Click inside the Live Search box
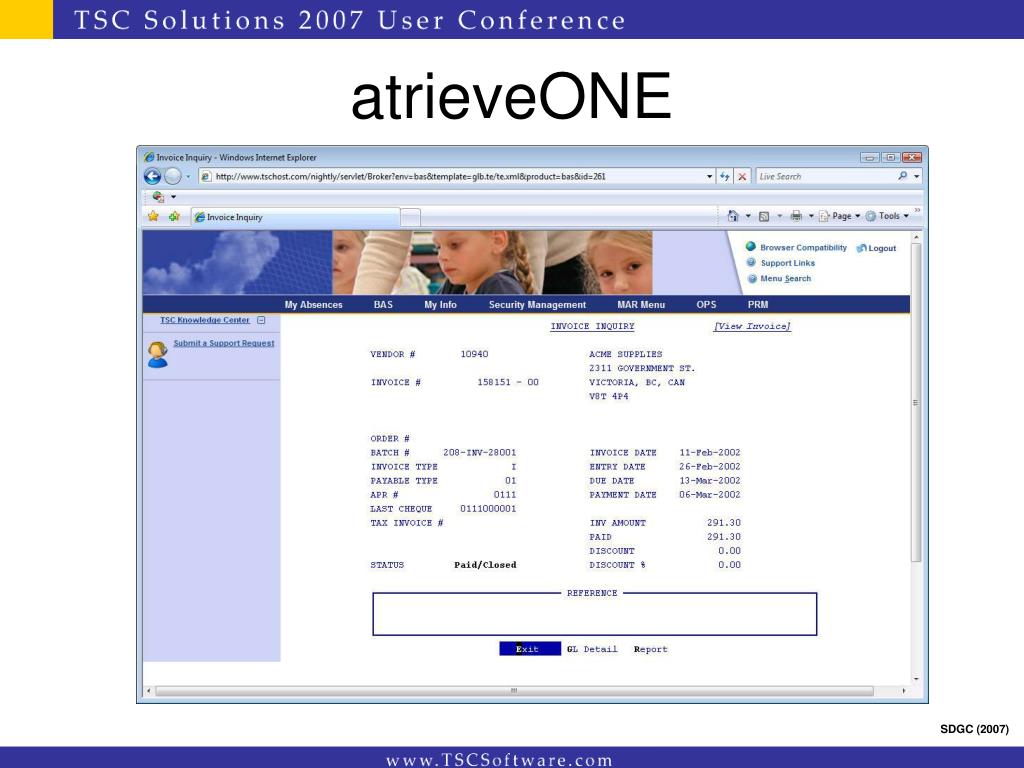Screen dimensions: 1024x768 pyautogui.click(x=824, y=176)
